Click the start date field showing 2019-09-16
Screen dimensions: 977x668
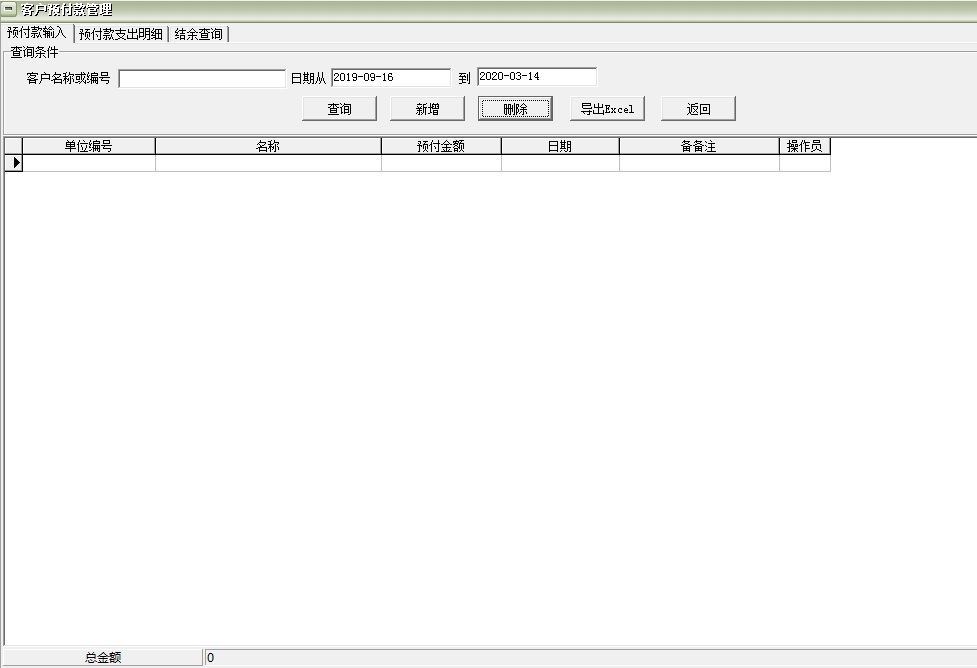coord(392,76)
